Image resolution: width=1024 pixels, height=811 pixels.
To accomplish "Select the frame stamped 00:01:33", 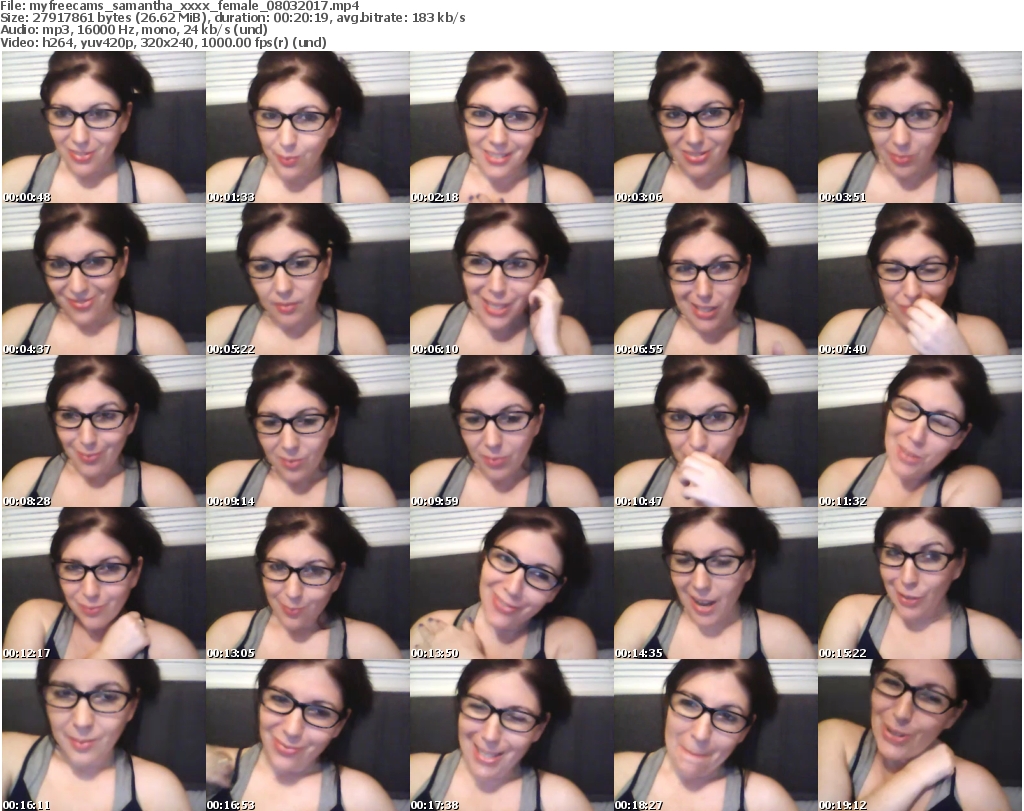I will [x=308, y=127].
